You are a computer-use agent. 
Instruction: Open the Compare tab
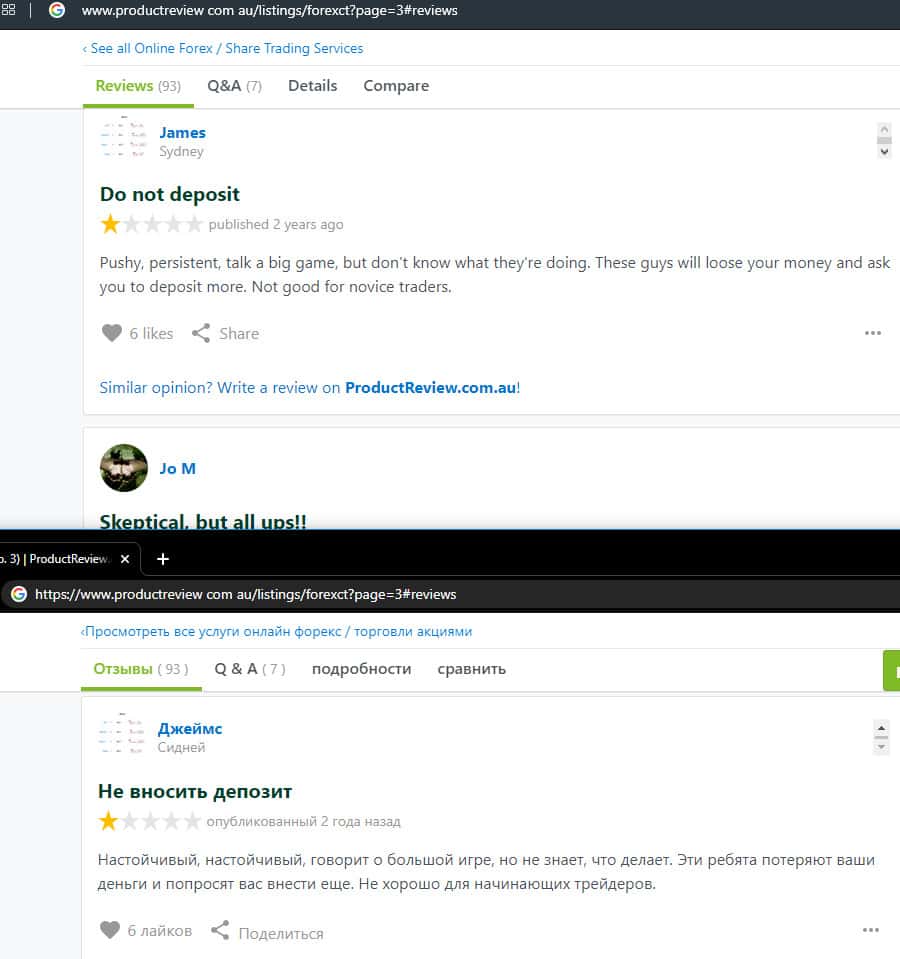click(396, 86)
